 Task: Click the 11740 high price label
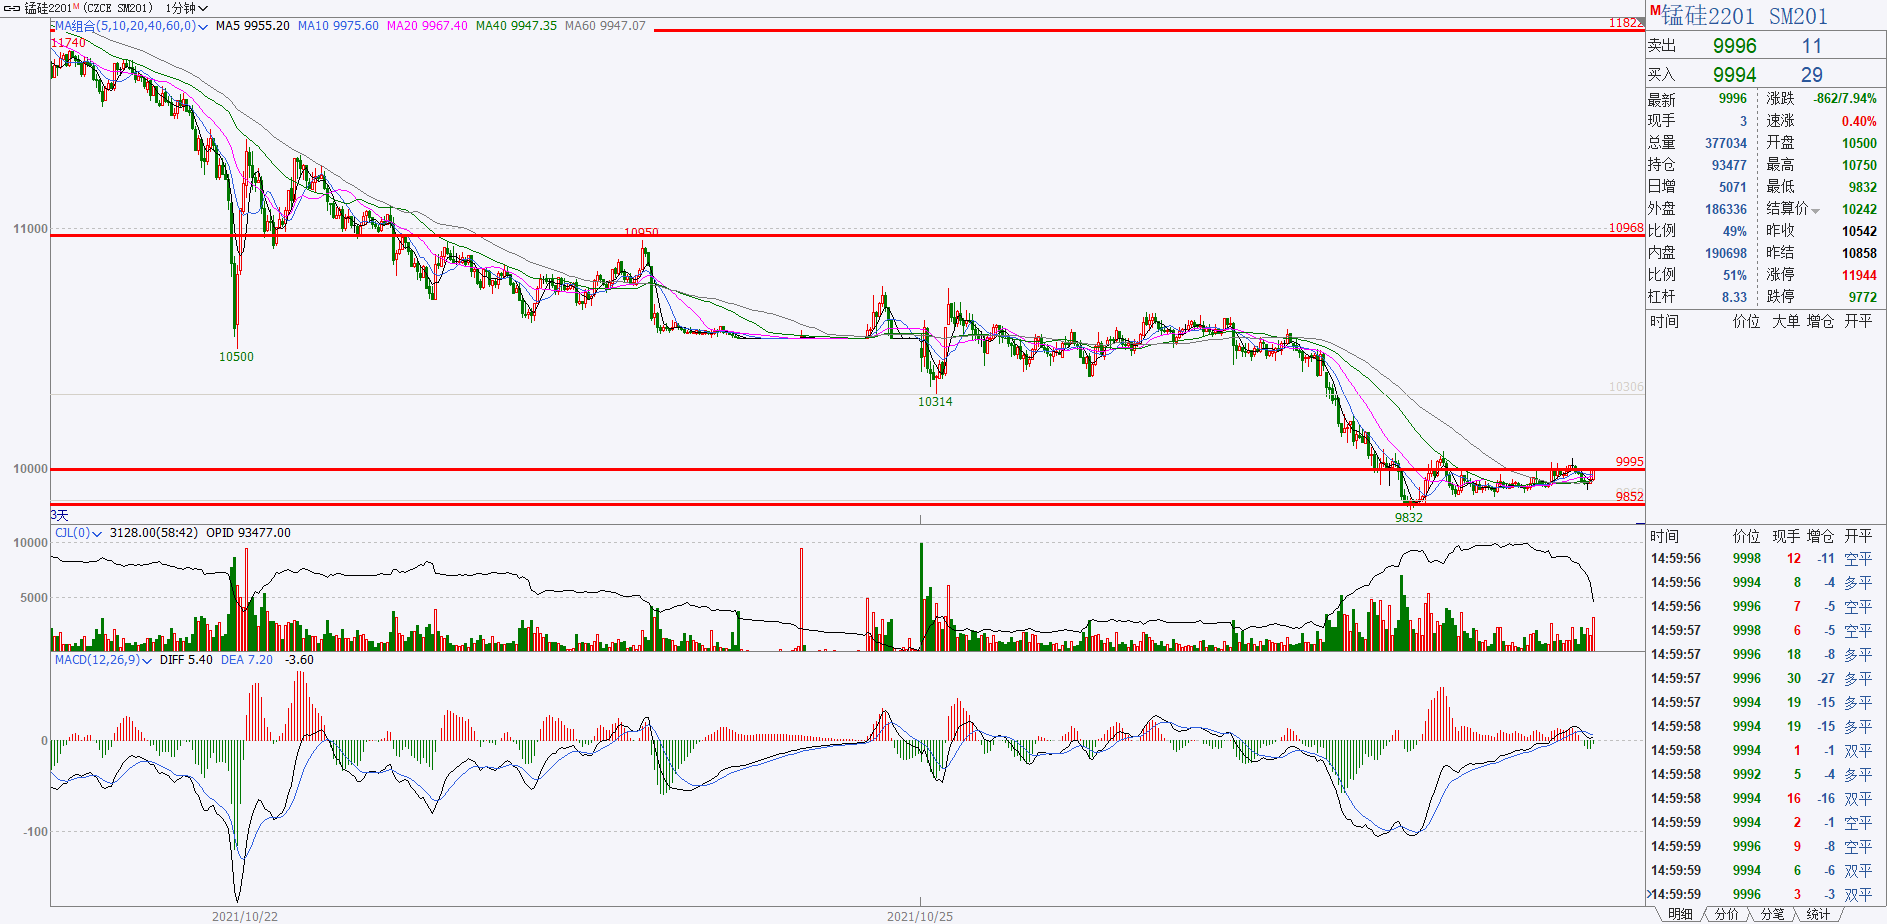click(68, 43)
